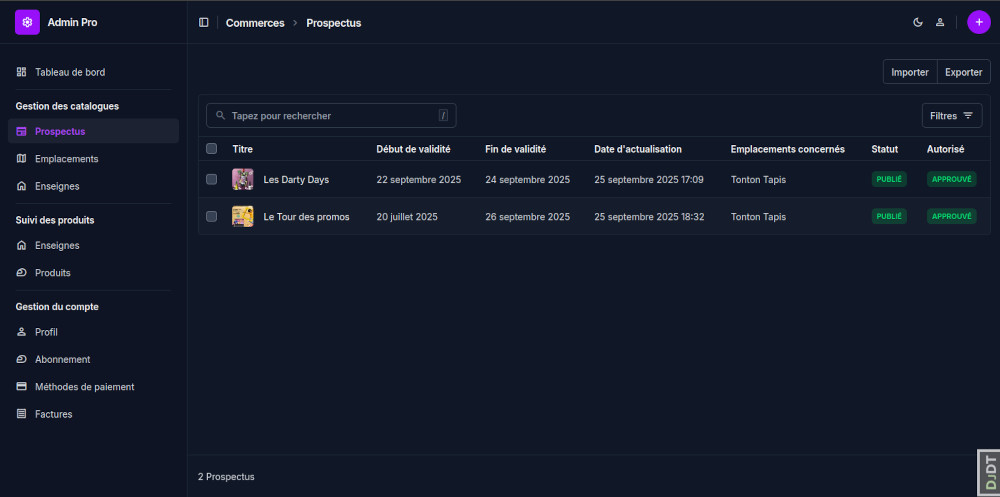Image resolution: width=1000 pixels, height=497 pixels.
Task: Select all rows with the header checkbox
Action: [211, 149]
